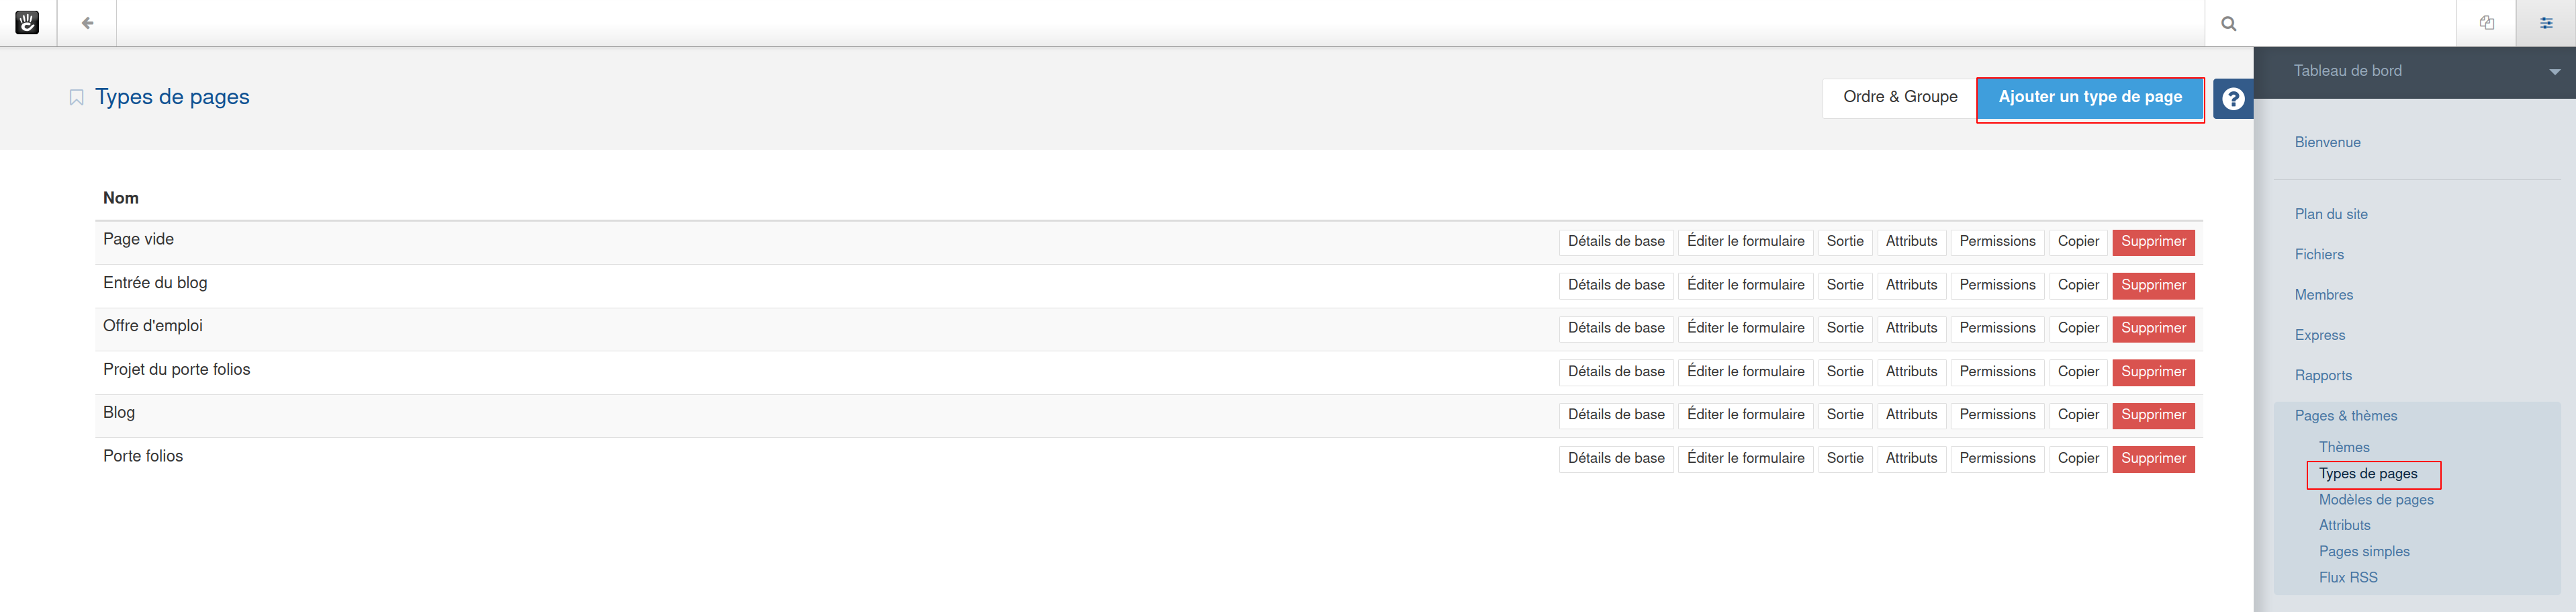Open the Fichiers sidebar item
Viewport: 2576px width, 612px height.
point(2319,255)
